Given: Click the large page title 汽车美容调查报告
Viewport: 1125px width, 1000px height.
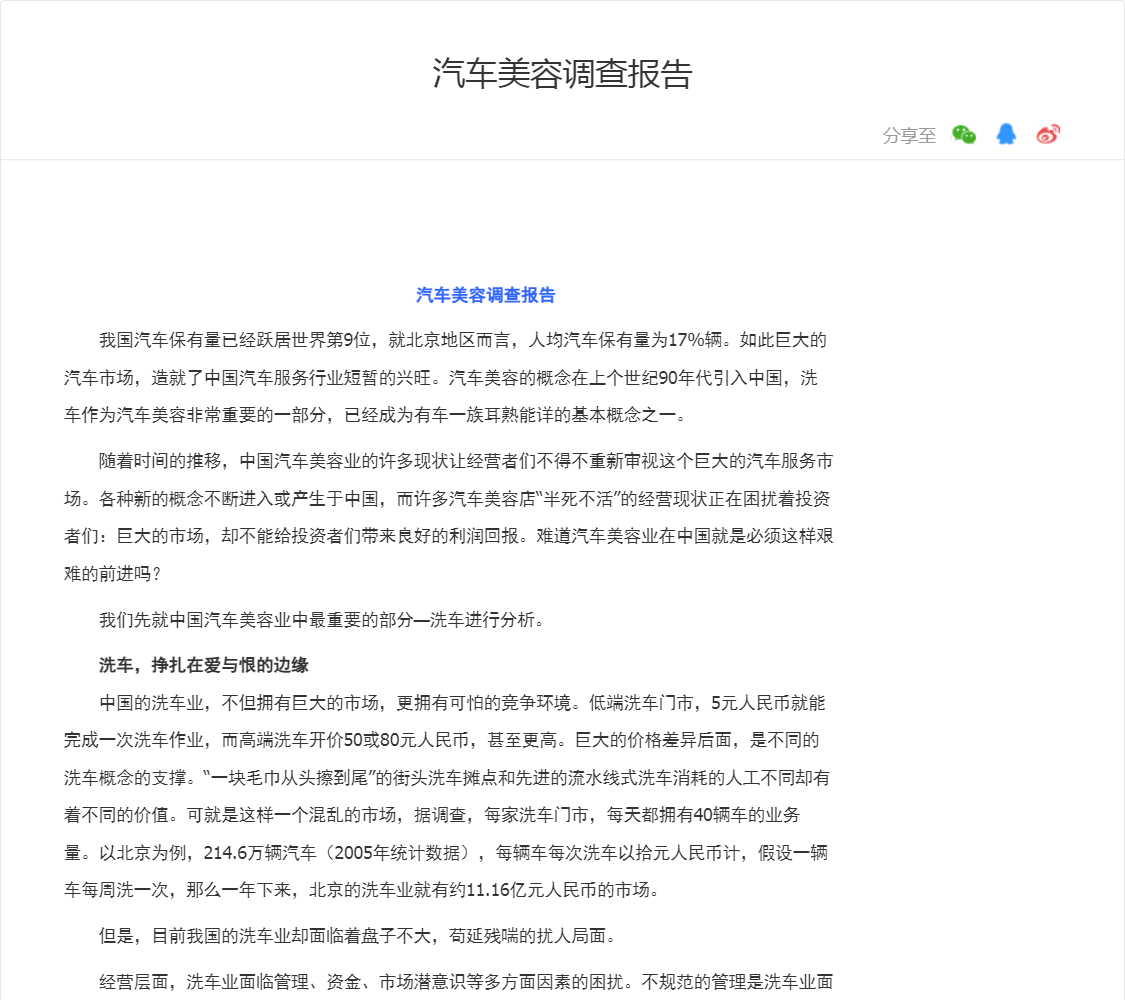Looking at the screenshot, I should coord(562,74).
